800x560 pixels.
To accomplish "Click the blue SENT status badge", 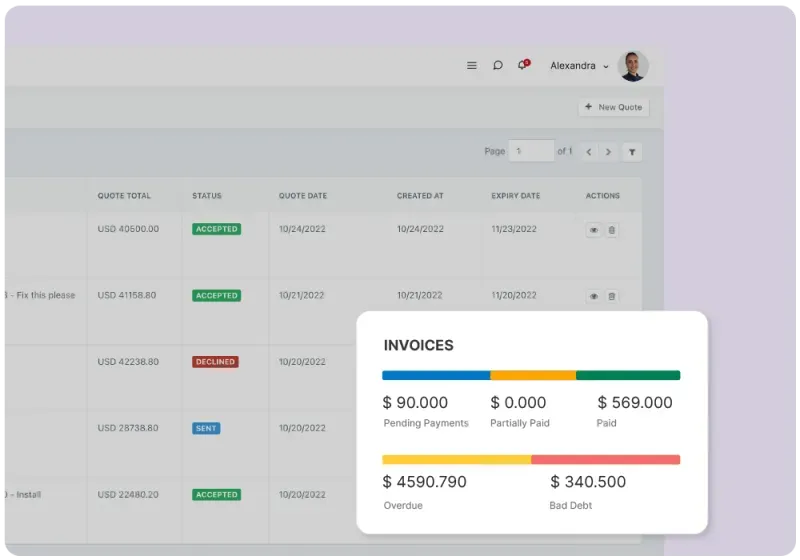I will click(x=206, y=428).
